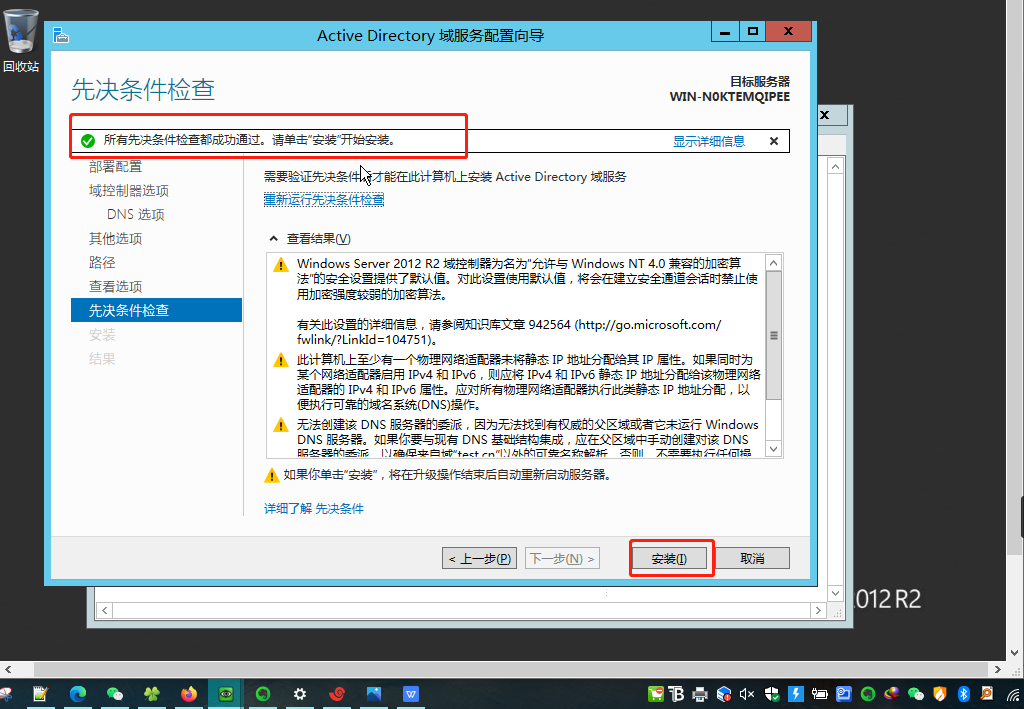The width and height of the screenshot is (1024, 709).
Task: Click the 安装(I) button
Action: pos(669,559)
